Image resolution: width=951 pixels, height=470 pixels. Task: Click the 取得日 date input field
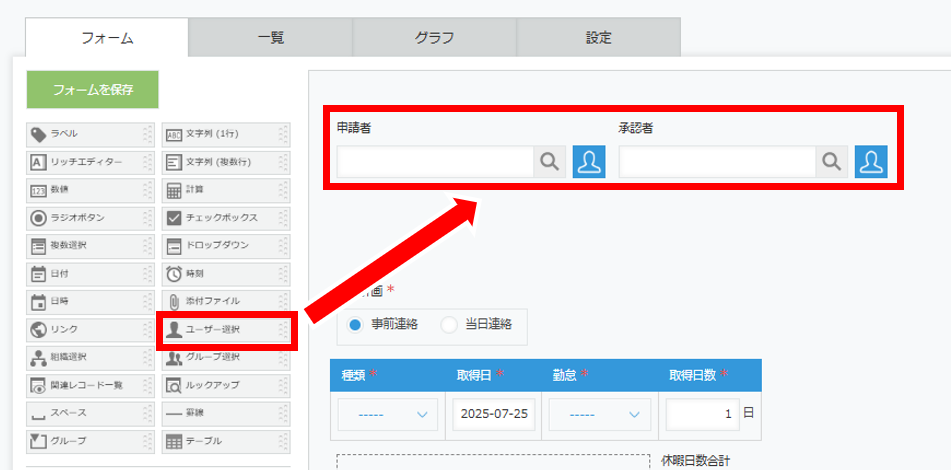click(x=494, y=414)
